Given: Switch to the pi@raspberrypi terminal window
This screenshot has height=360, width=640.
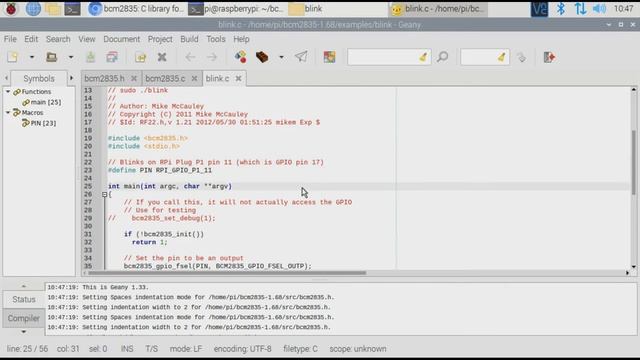Looking at the screenshot, I should point(236,9).
